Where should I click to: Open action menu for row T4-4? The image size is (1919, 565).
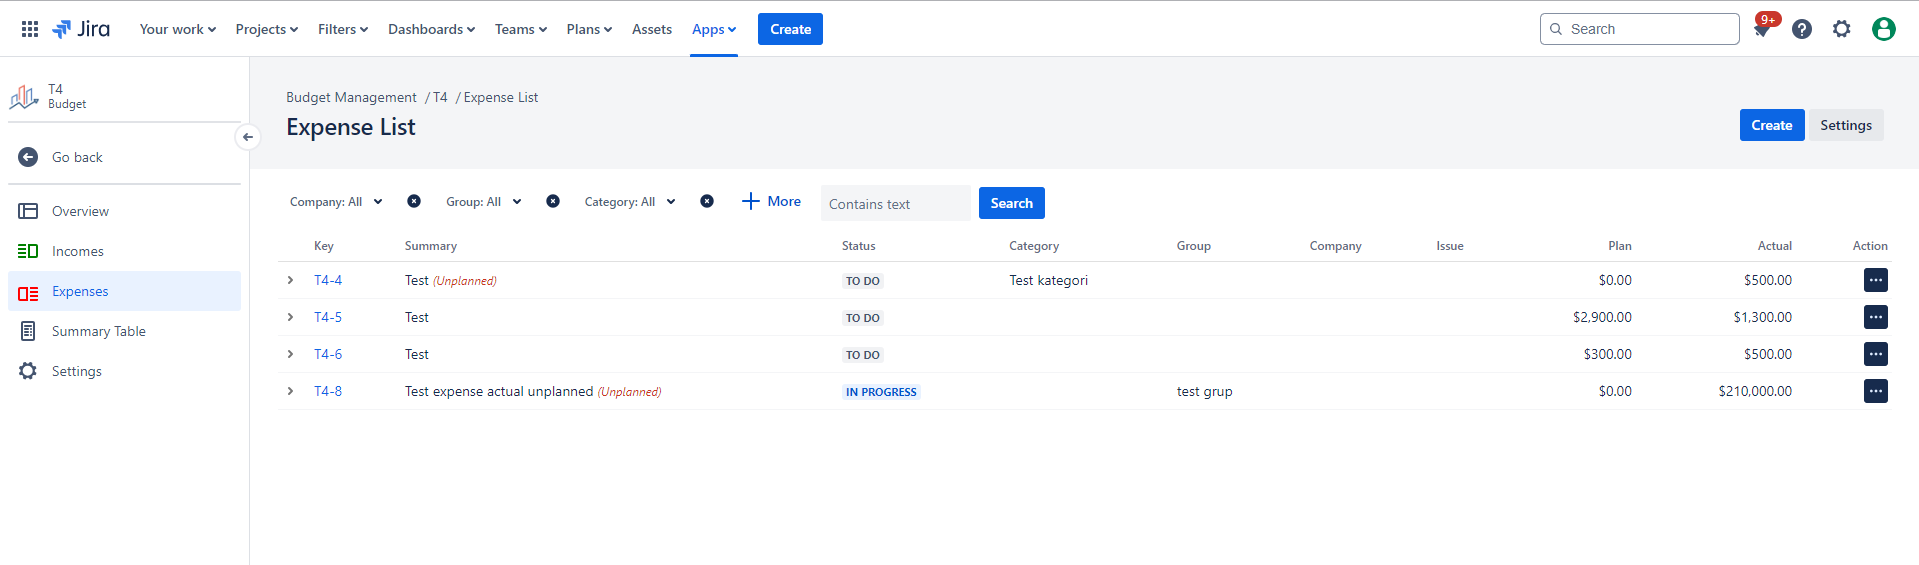1876,280
